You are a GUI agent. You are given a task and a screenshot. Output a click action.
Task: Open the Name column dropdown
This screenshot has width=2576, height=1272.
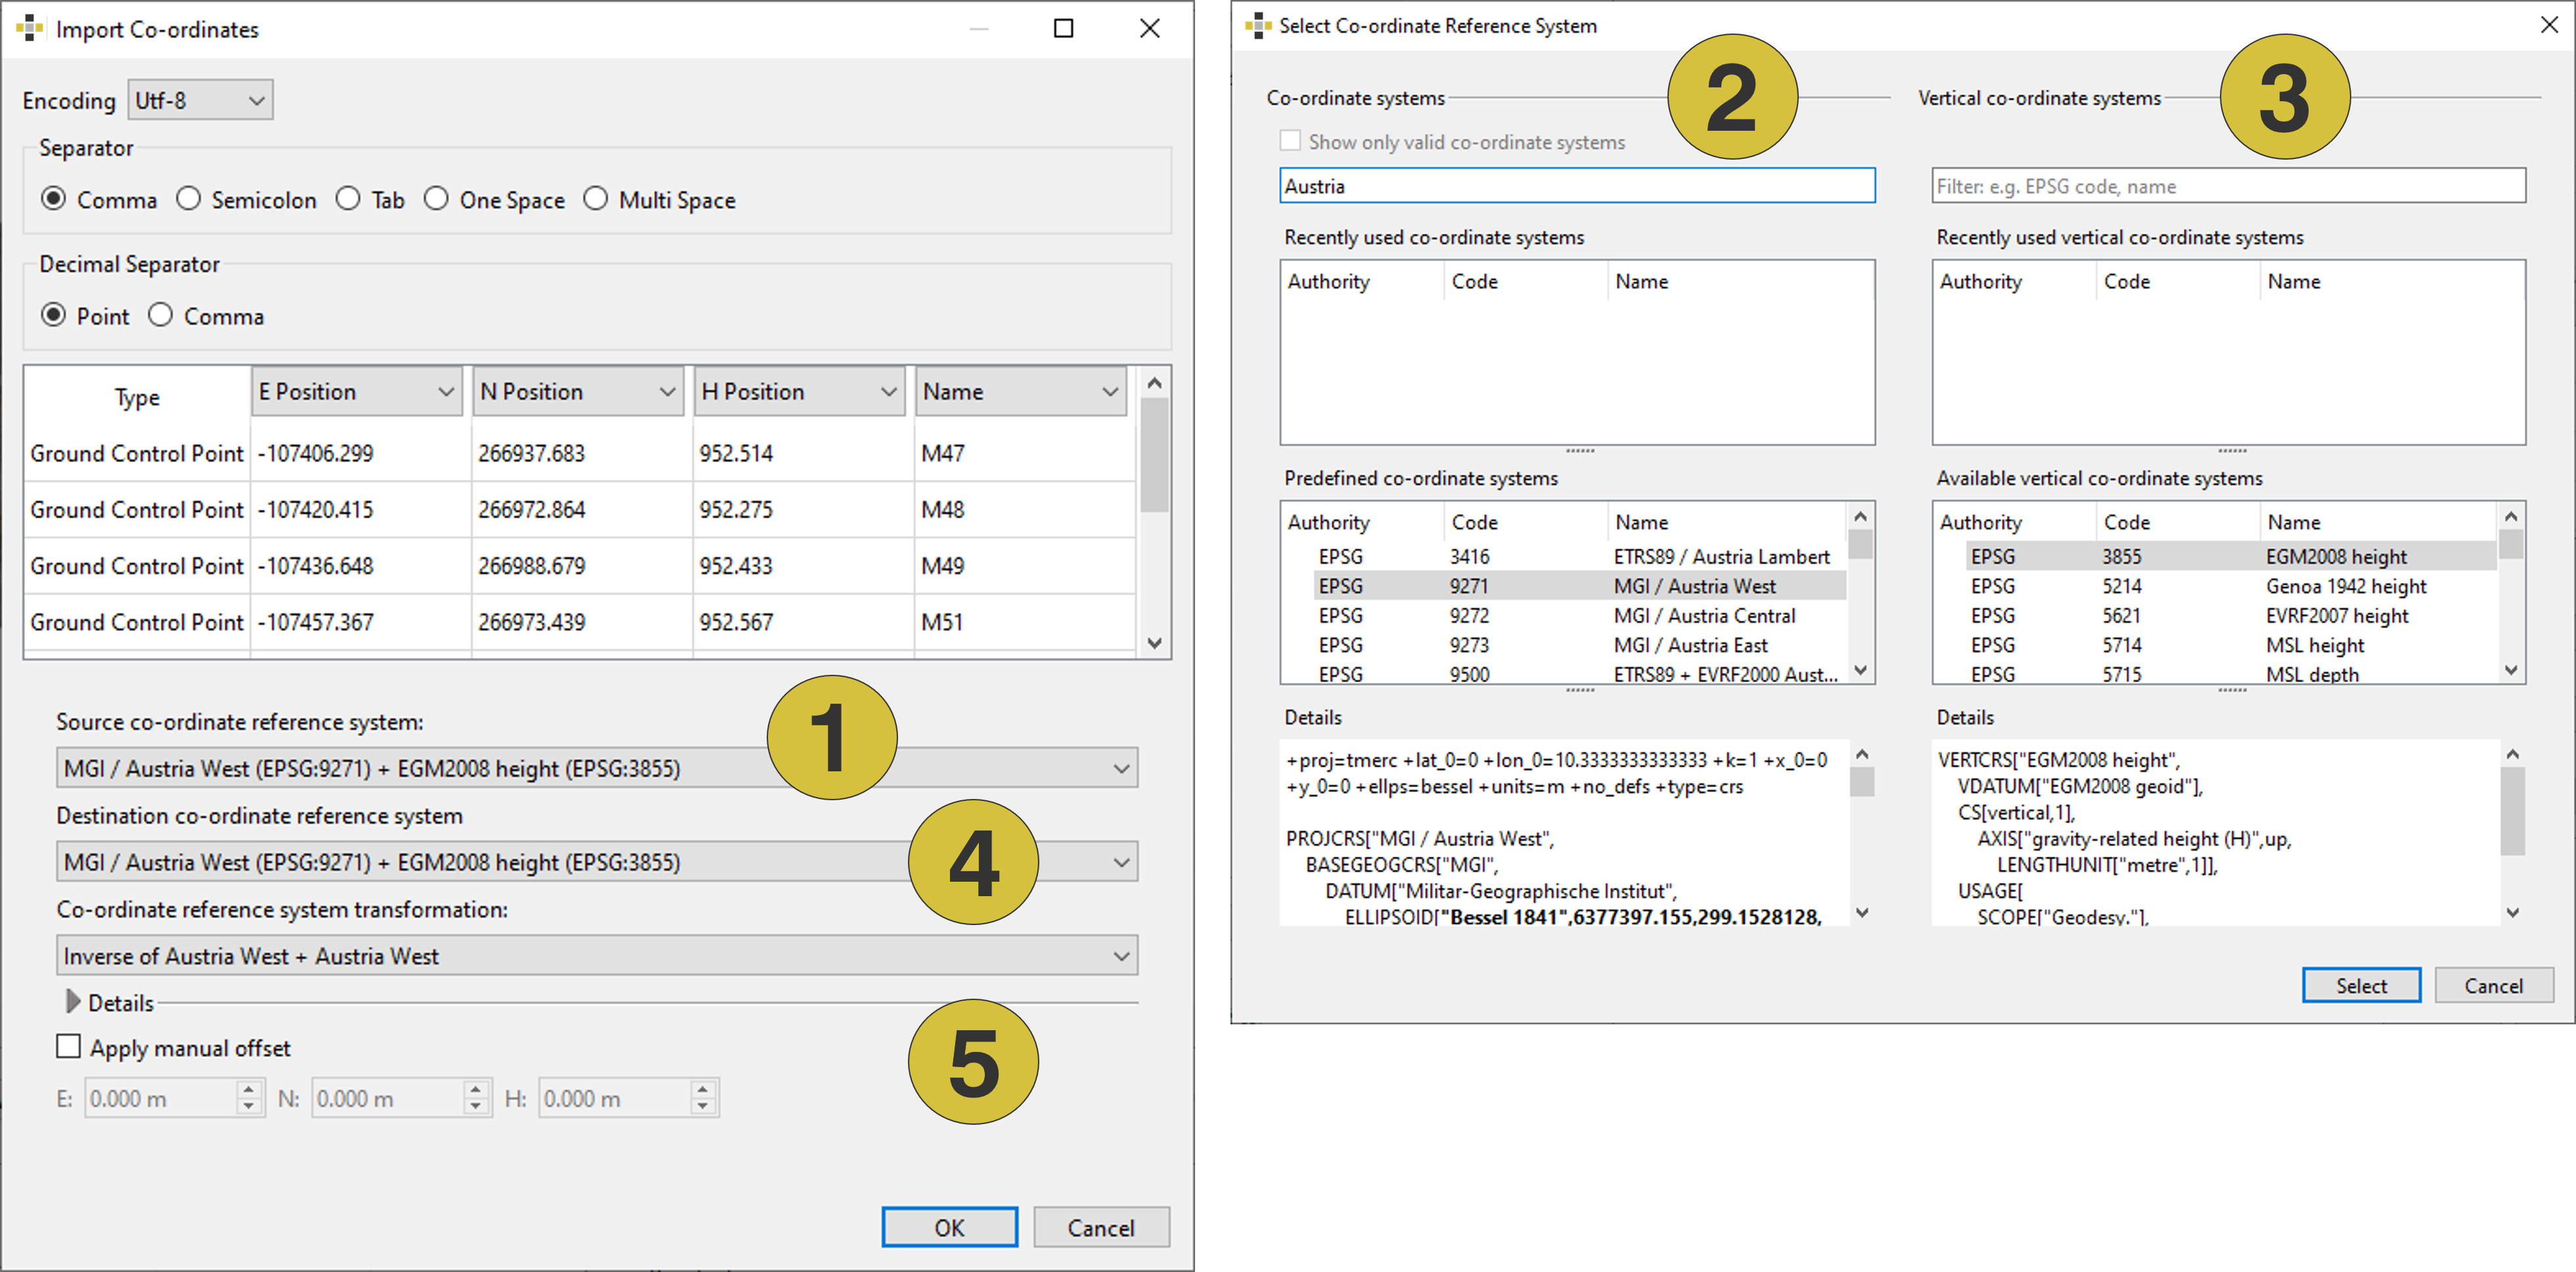click(1021, 391)
